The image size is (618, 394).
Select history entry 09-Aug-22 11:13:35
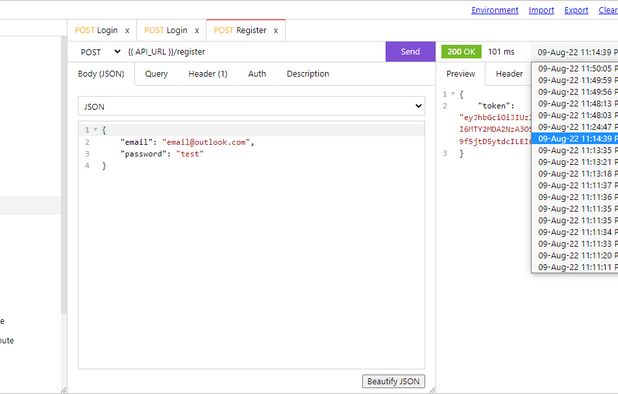pos(575,151)
